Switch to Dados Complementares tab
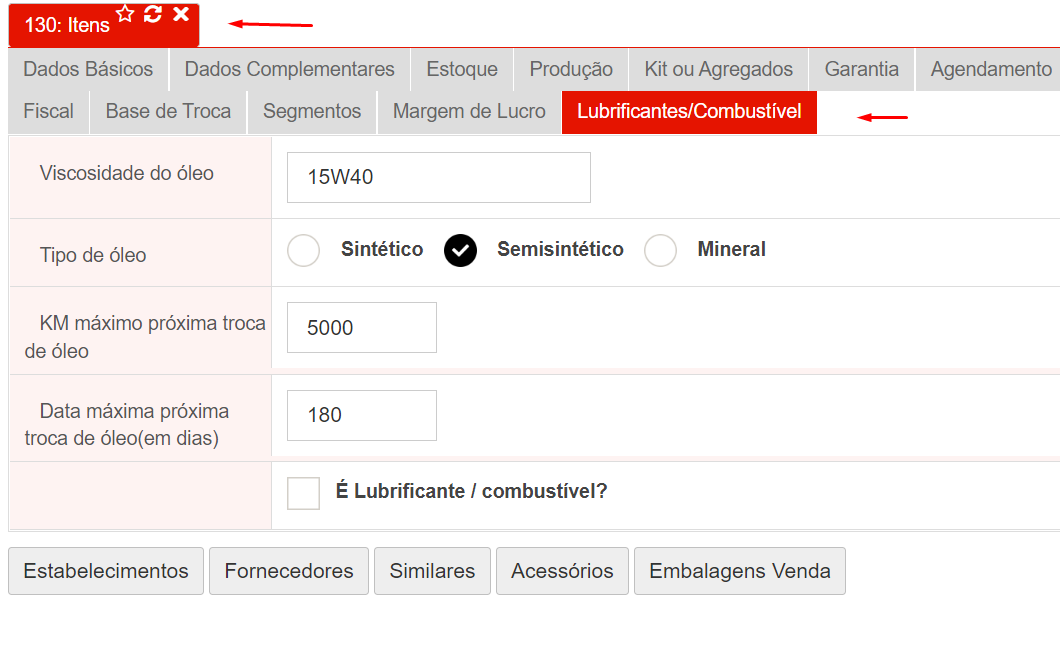The height and width of the screenshot is (669, 1060). [x=289, y=69]
